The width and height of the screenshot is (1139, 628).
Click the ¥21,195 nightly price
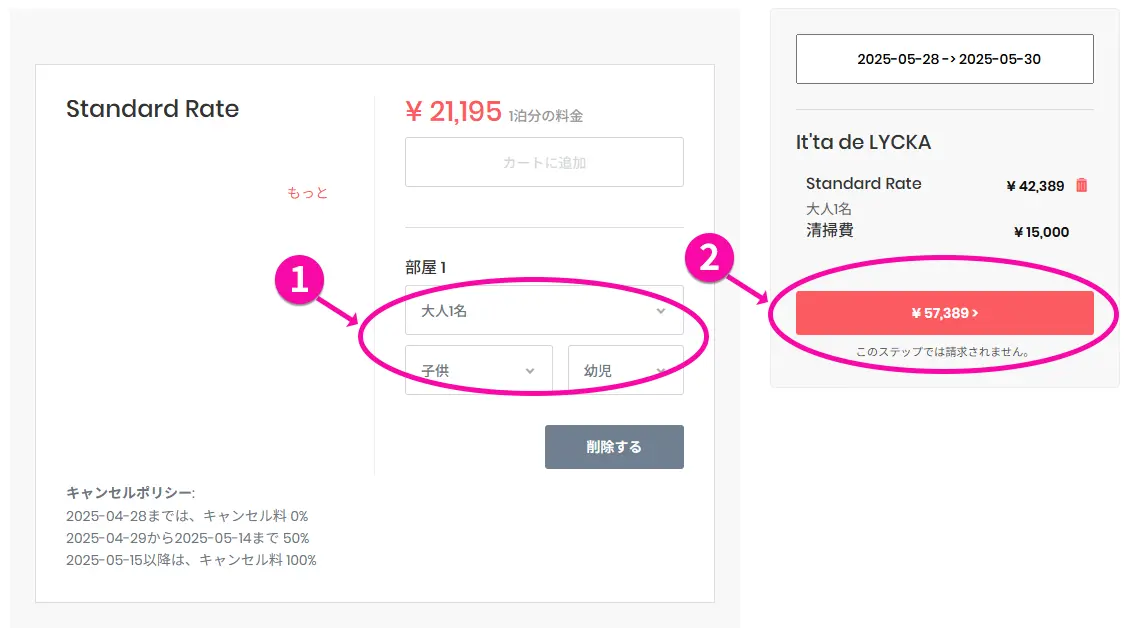pyautogui.click(x=453, y=112)
